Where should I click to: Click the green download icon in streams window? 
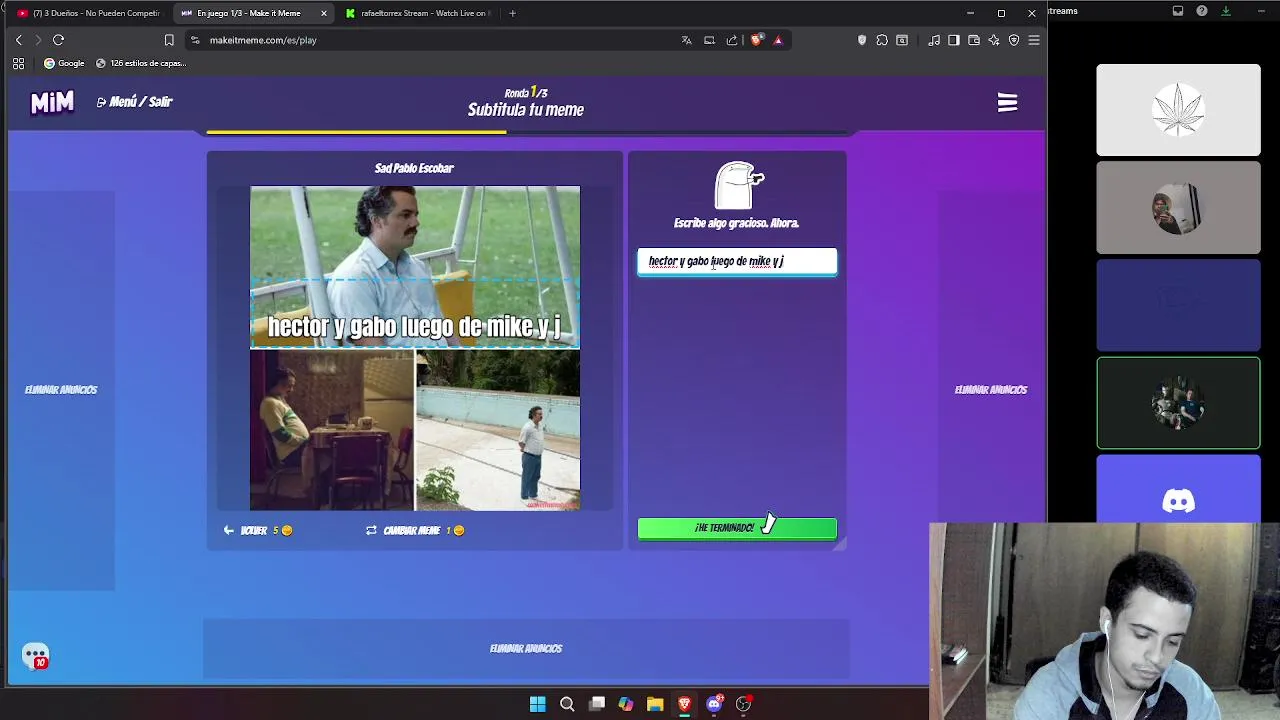1226,11
